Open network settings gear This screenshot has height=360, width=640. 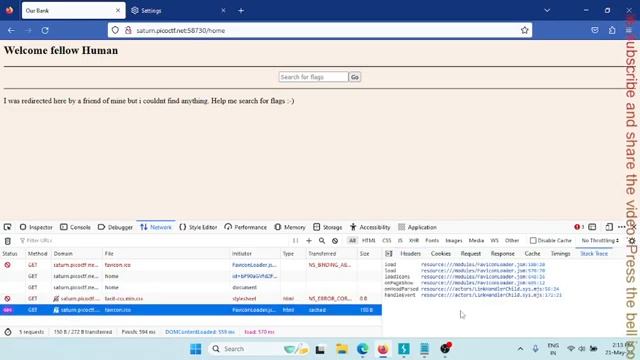tap(632, 241)
